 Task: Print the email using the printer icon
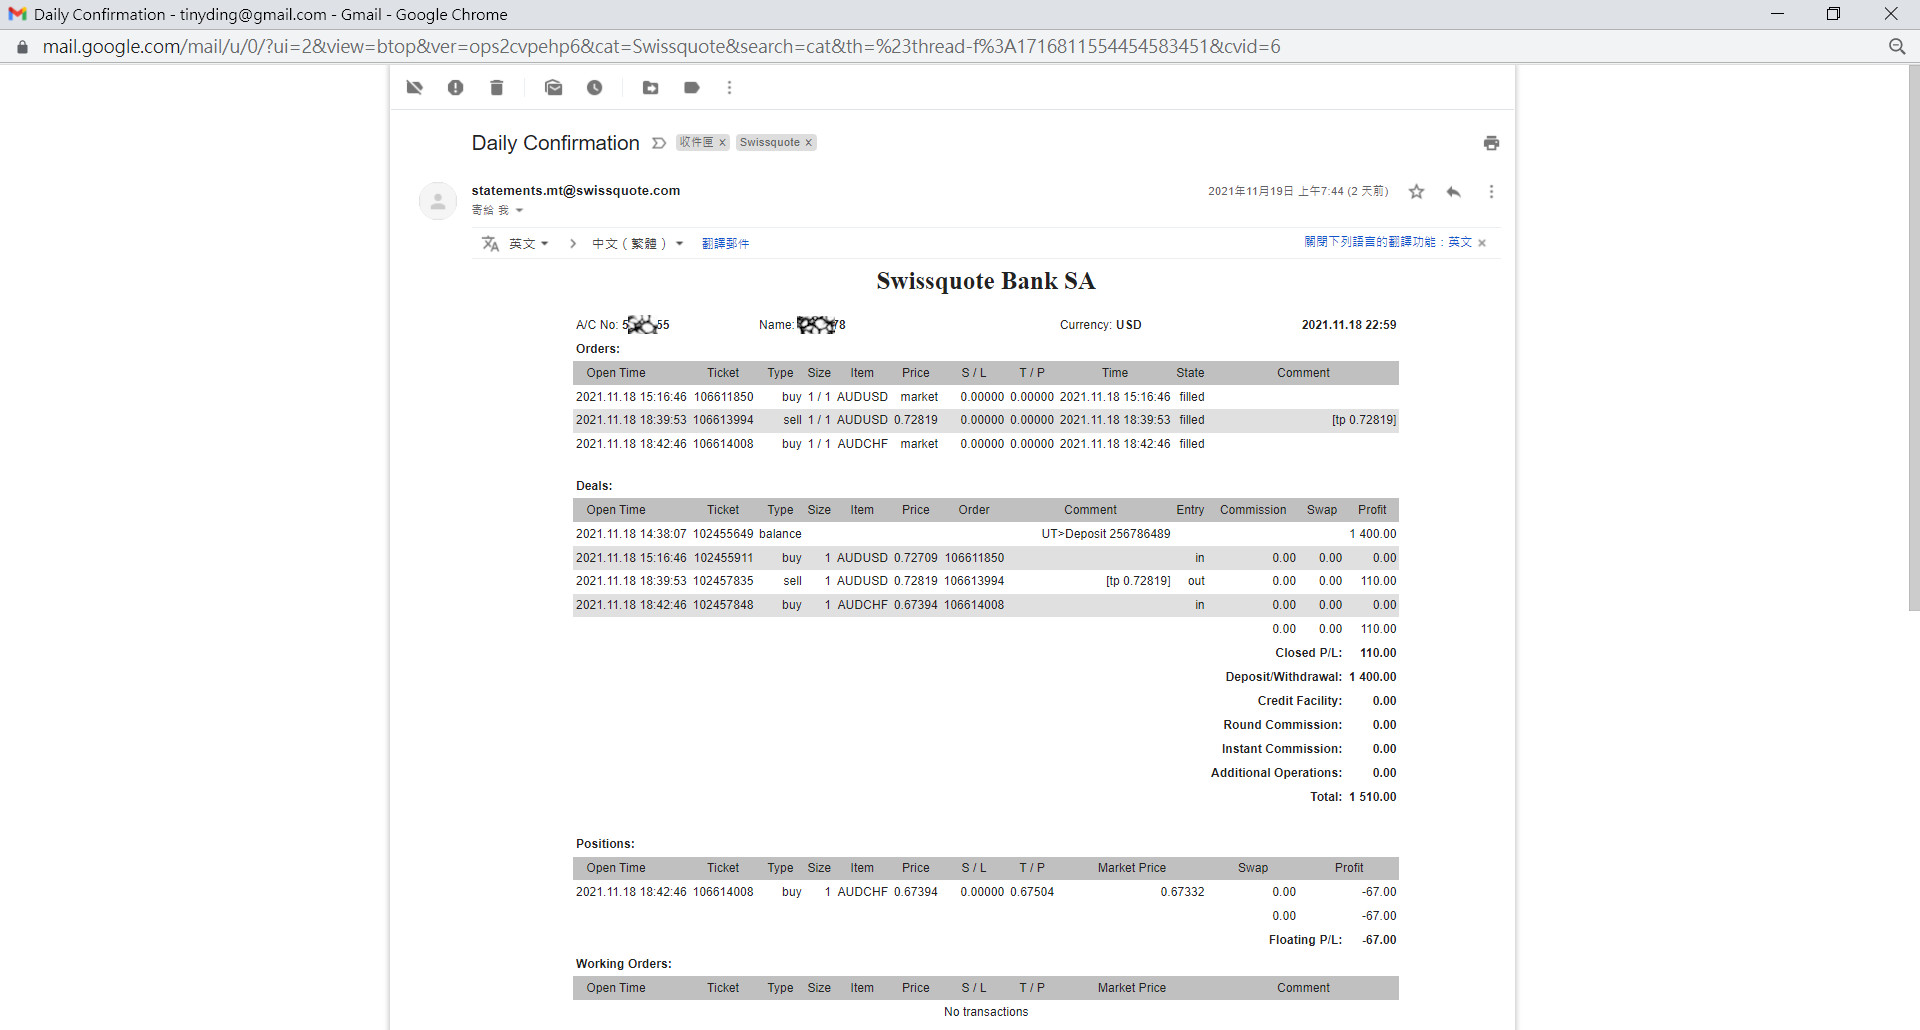1492,143
